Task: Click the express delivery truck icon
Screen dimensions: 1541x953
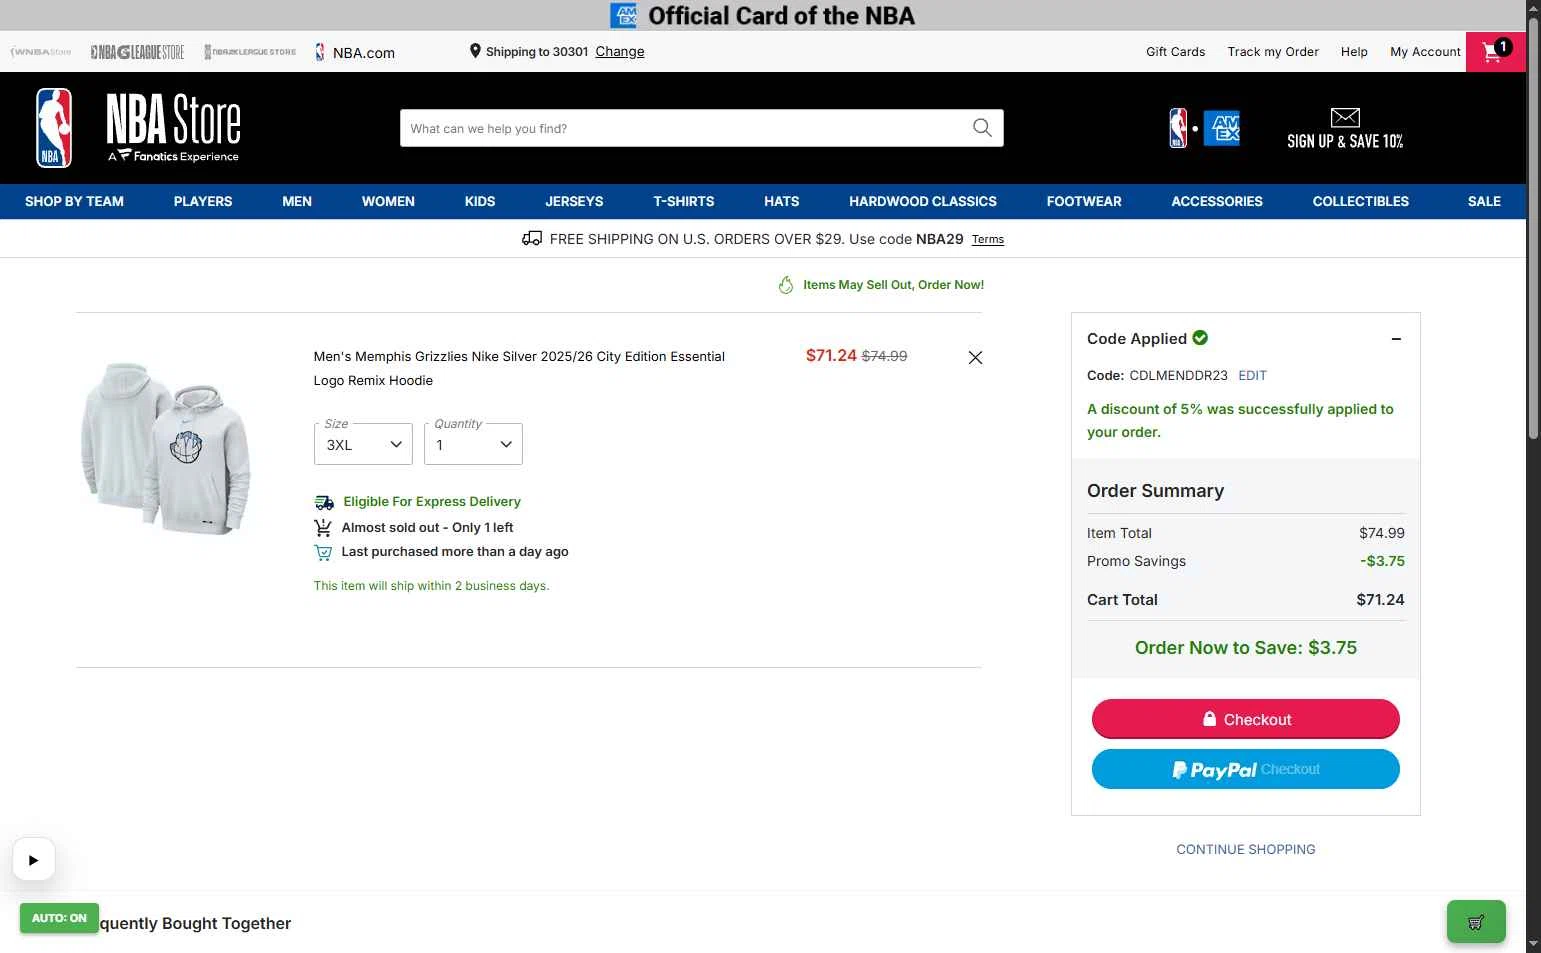Action: coord(324,502)
